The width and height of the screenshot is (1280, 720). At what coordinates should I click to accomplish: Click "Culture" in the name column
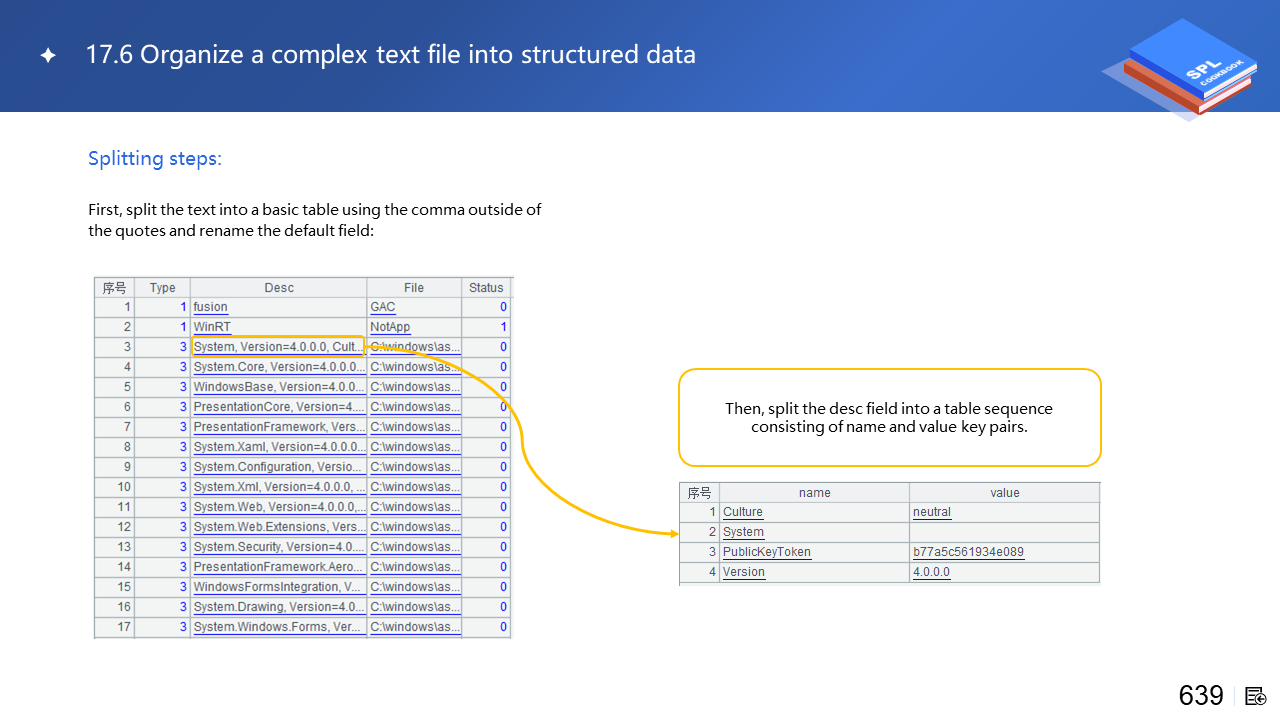click(743, 512)
